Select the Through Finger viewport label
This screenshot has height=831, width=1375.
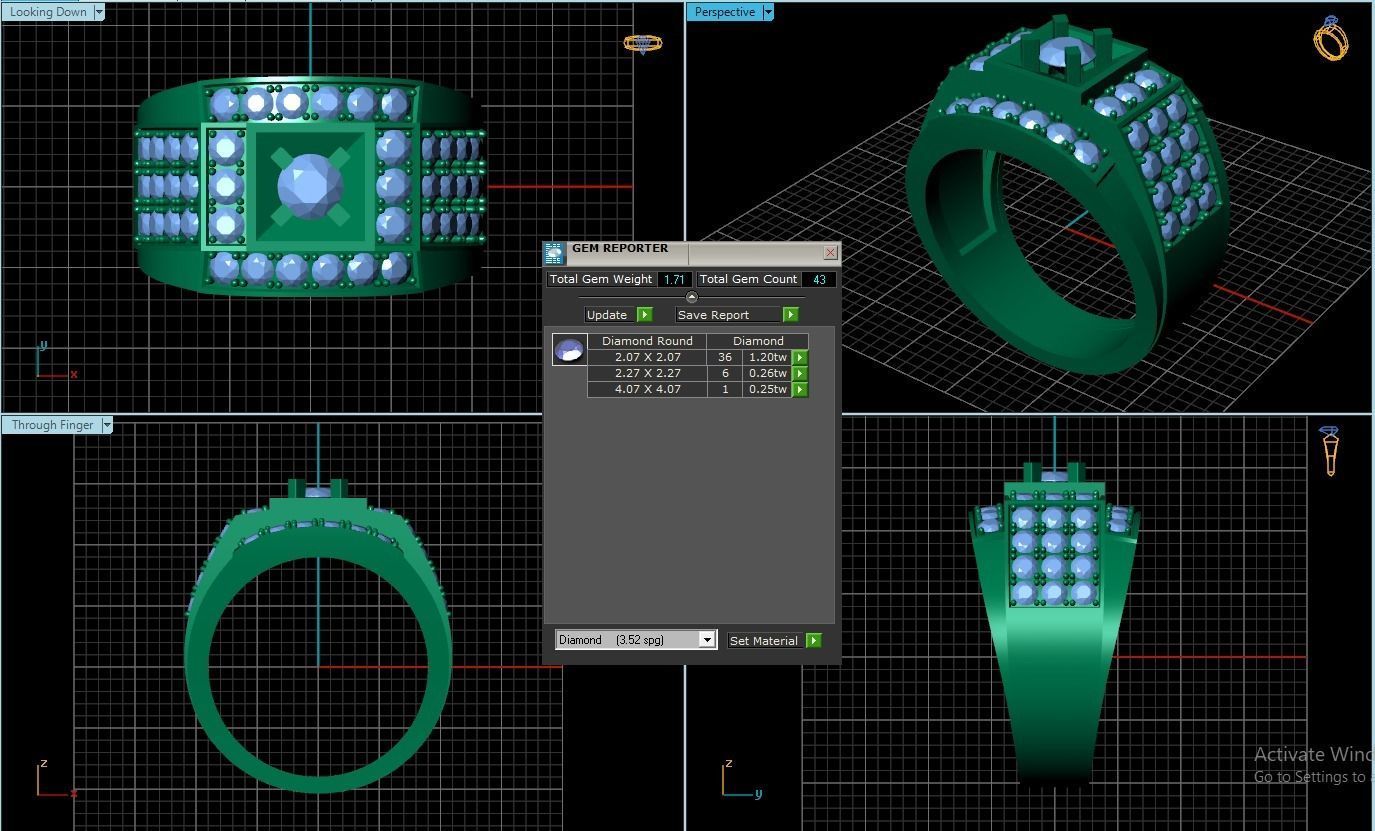point(52,425)
